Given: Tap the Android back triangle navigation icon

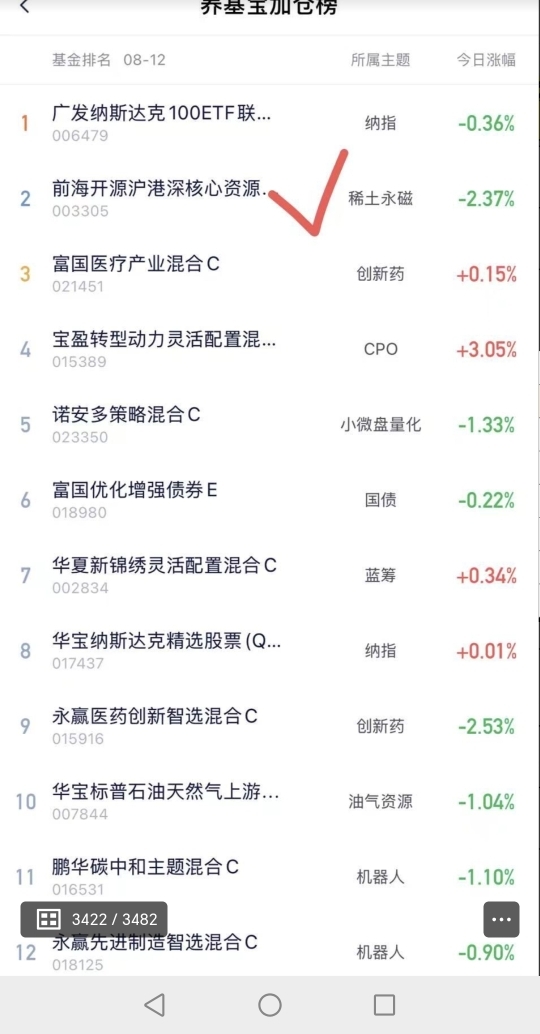Looking at the screenshot, I should [x=154, y=1004].
